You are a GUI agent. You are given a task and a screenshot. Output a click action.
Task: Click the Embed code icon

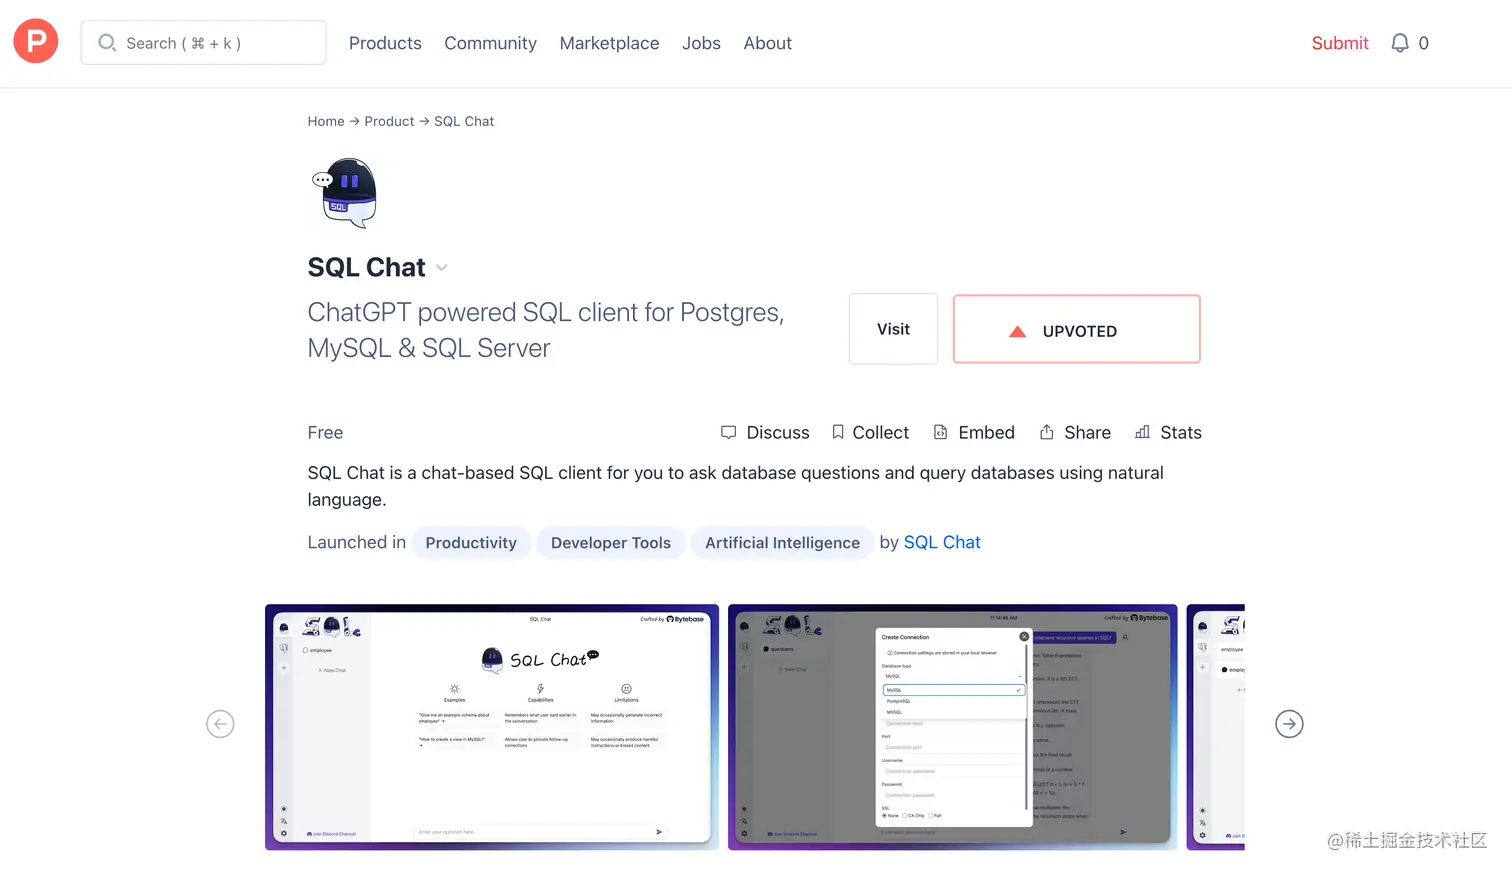click(x=941, y=432)
